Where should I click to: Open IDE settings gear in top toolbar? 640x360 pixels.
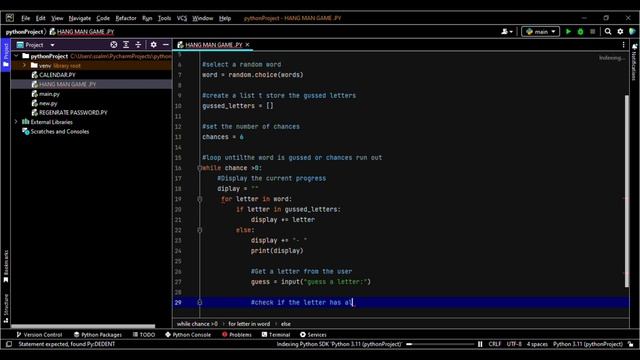coord(620,31)
